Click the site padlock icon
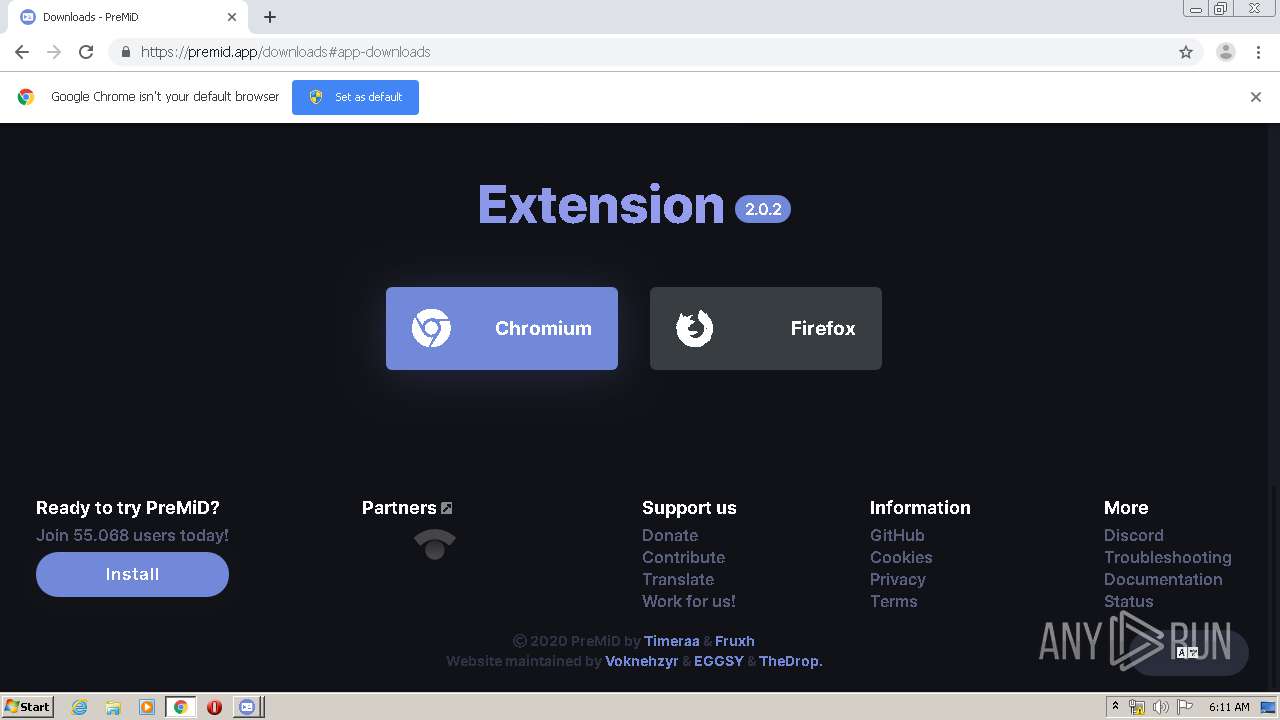 [125, 52]
